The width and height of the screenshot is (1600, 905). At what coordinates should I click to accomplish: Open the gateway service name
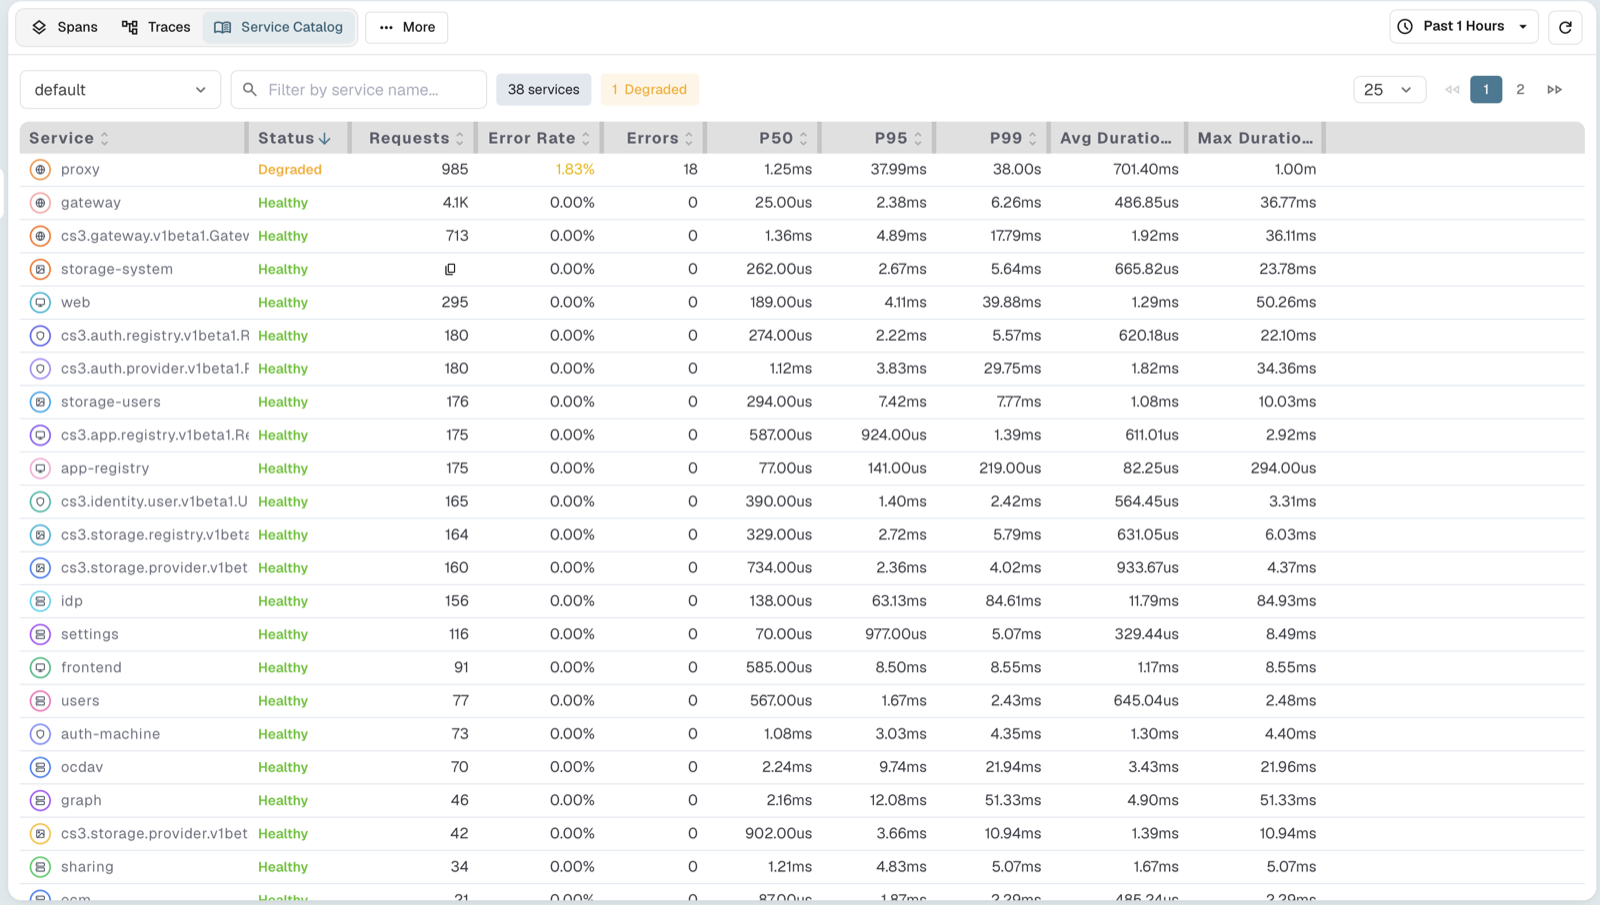(x=91, y=203)
